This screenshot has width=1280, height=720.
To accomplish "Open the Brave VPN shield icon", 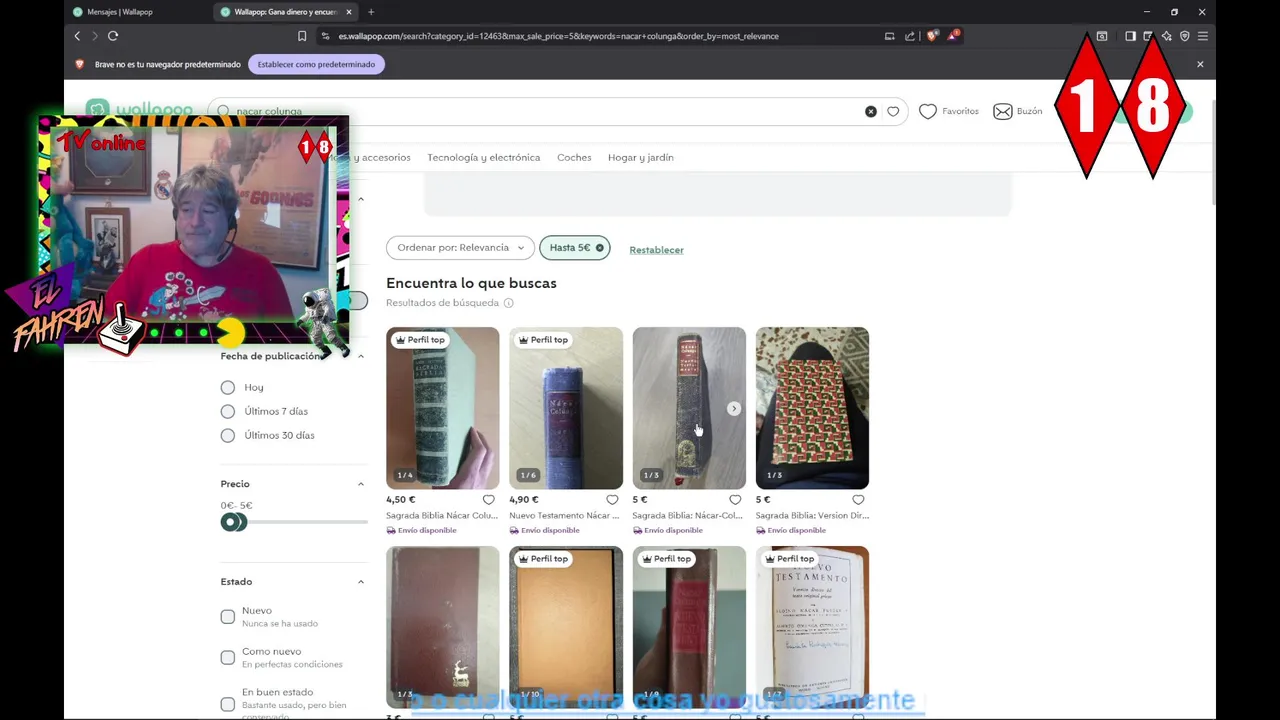I will click(1185, 36).
